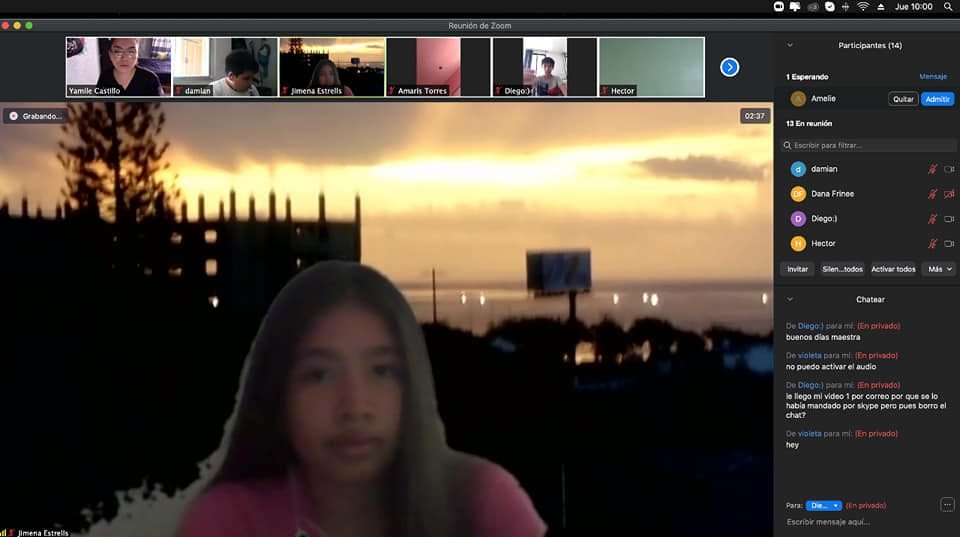
Task: Click the menu bar clock Jue 10:00
Action: pos(913,7)
